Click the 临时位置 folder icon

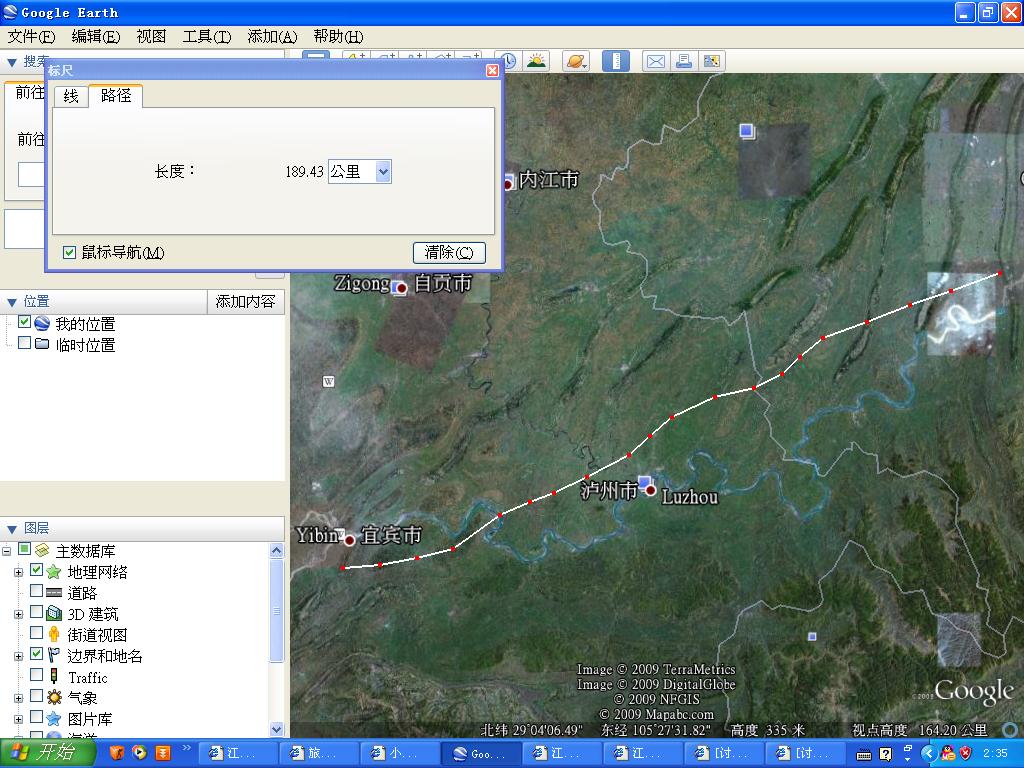[x=42, y=344]
